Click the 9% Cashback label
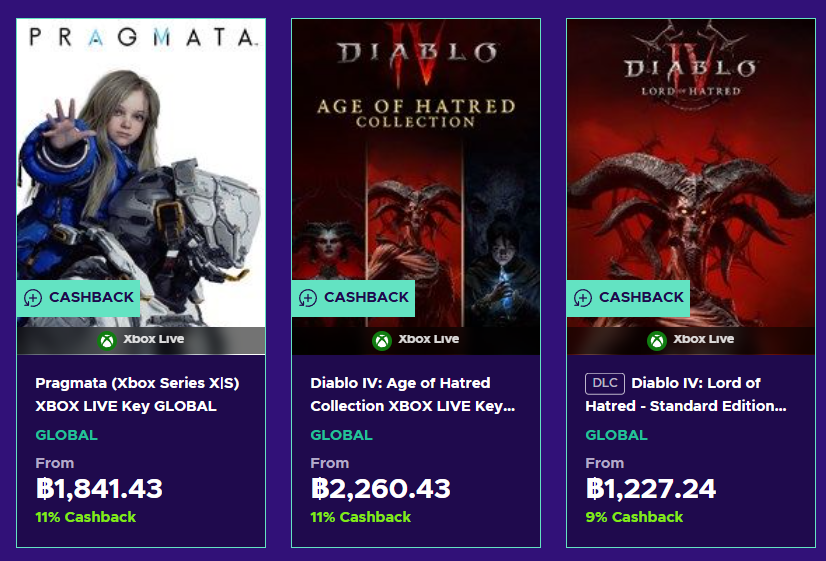 click(x=634, y=517)
